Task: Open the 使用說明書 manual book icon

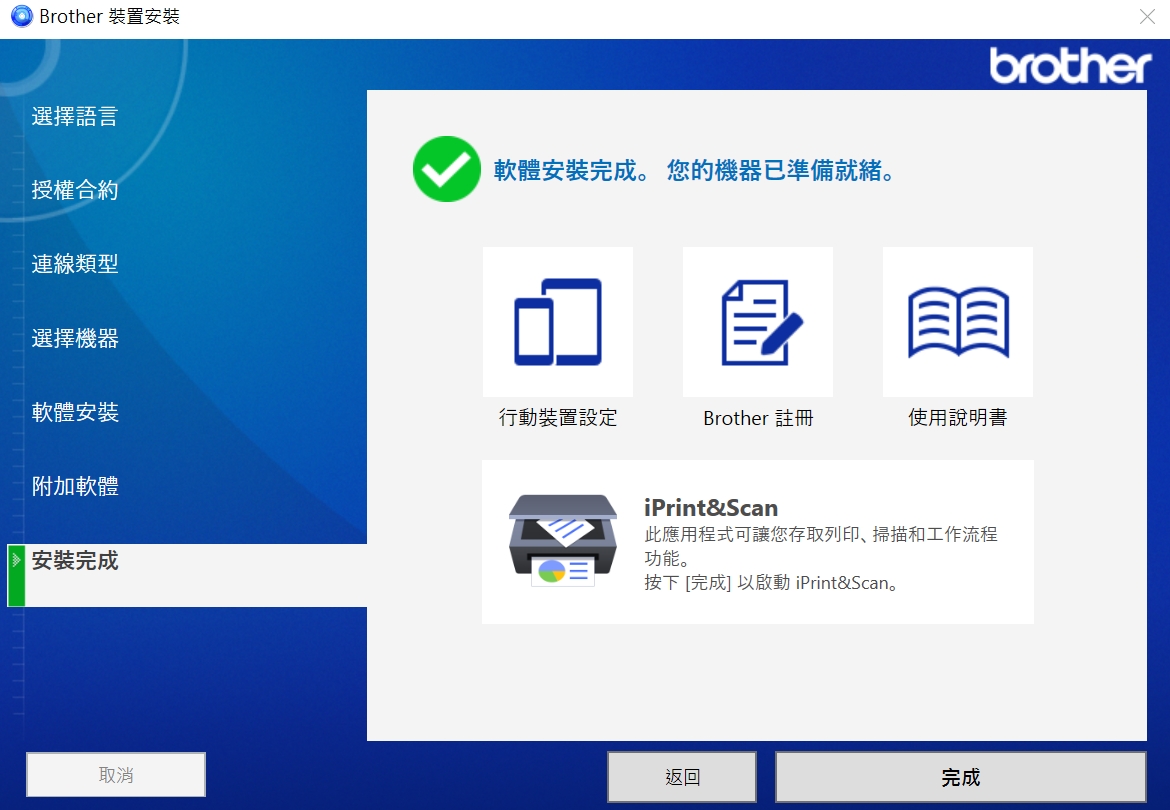Action: pyautogui.click(x=957, y=321)
